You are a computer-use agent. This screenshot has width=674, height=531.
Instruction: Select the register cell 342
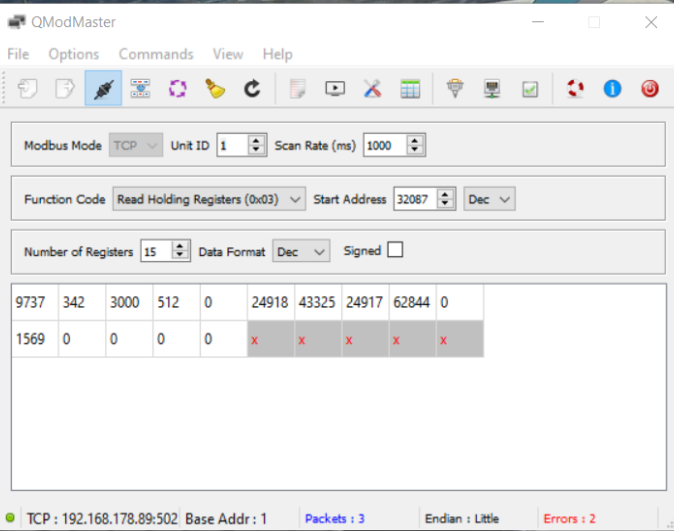click(x=82, y=302)
